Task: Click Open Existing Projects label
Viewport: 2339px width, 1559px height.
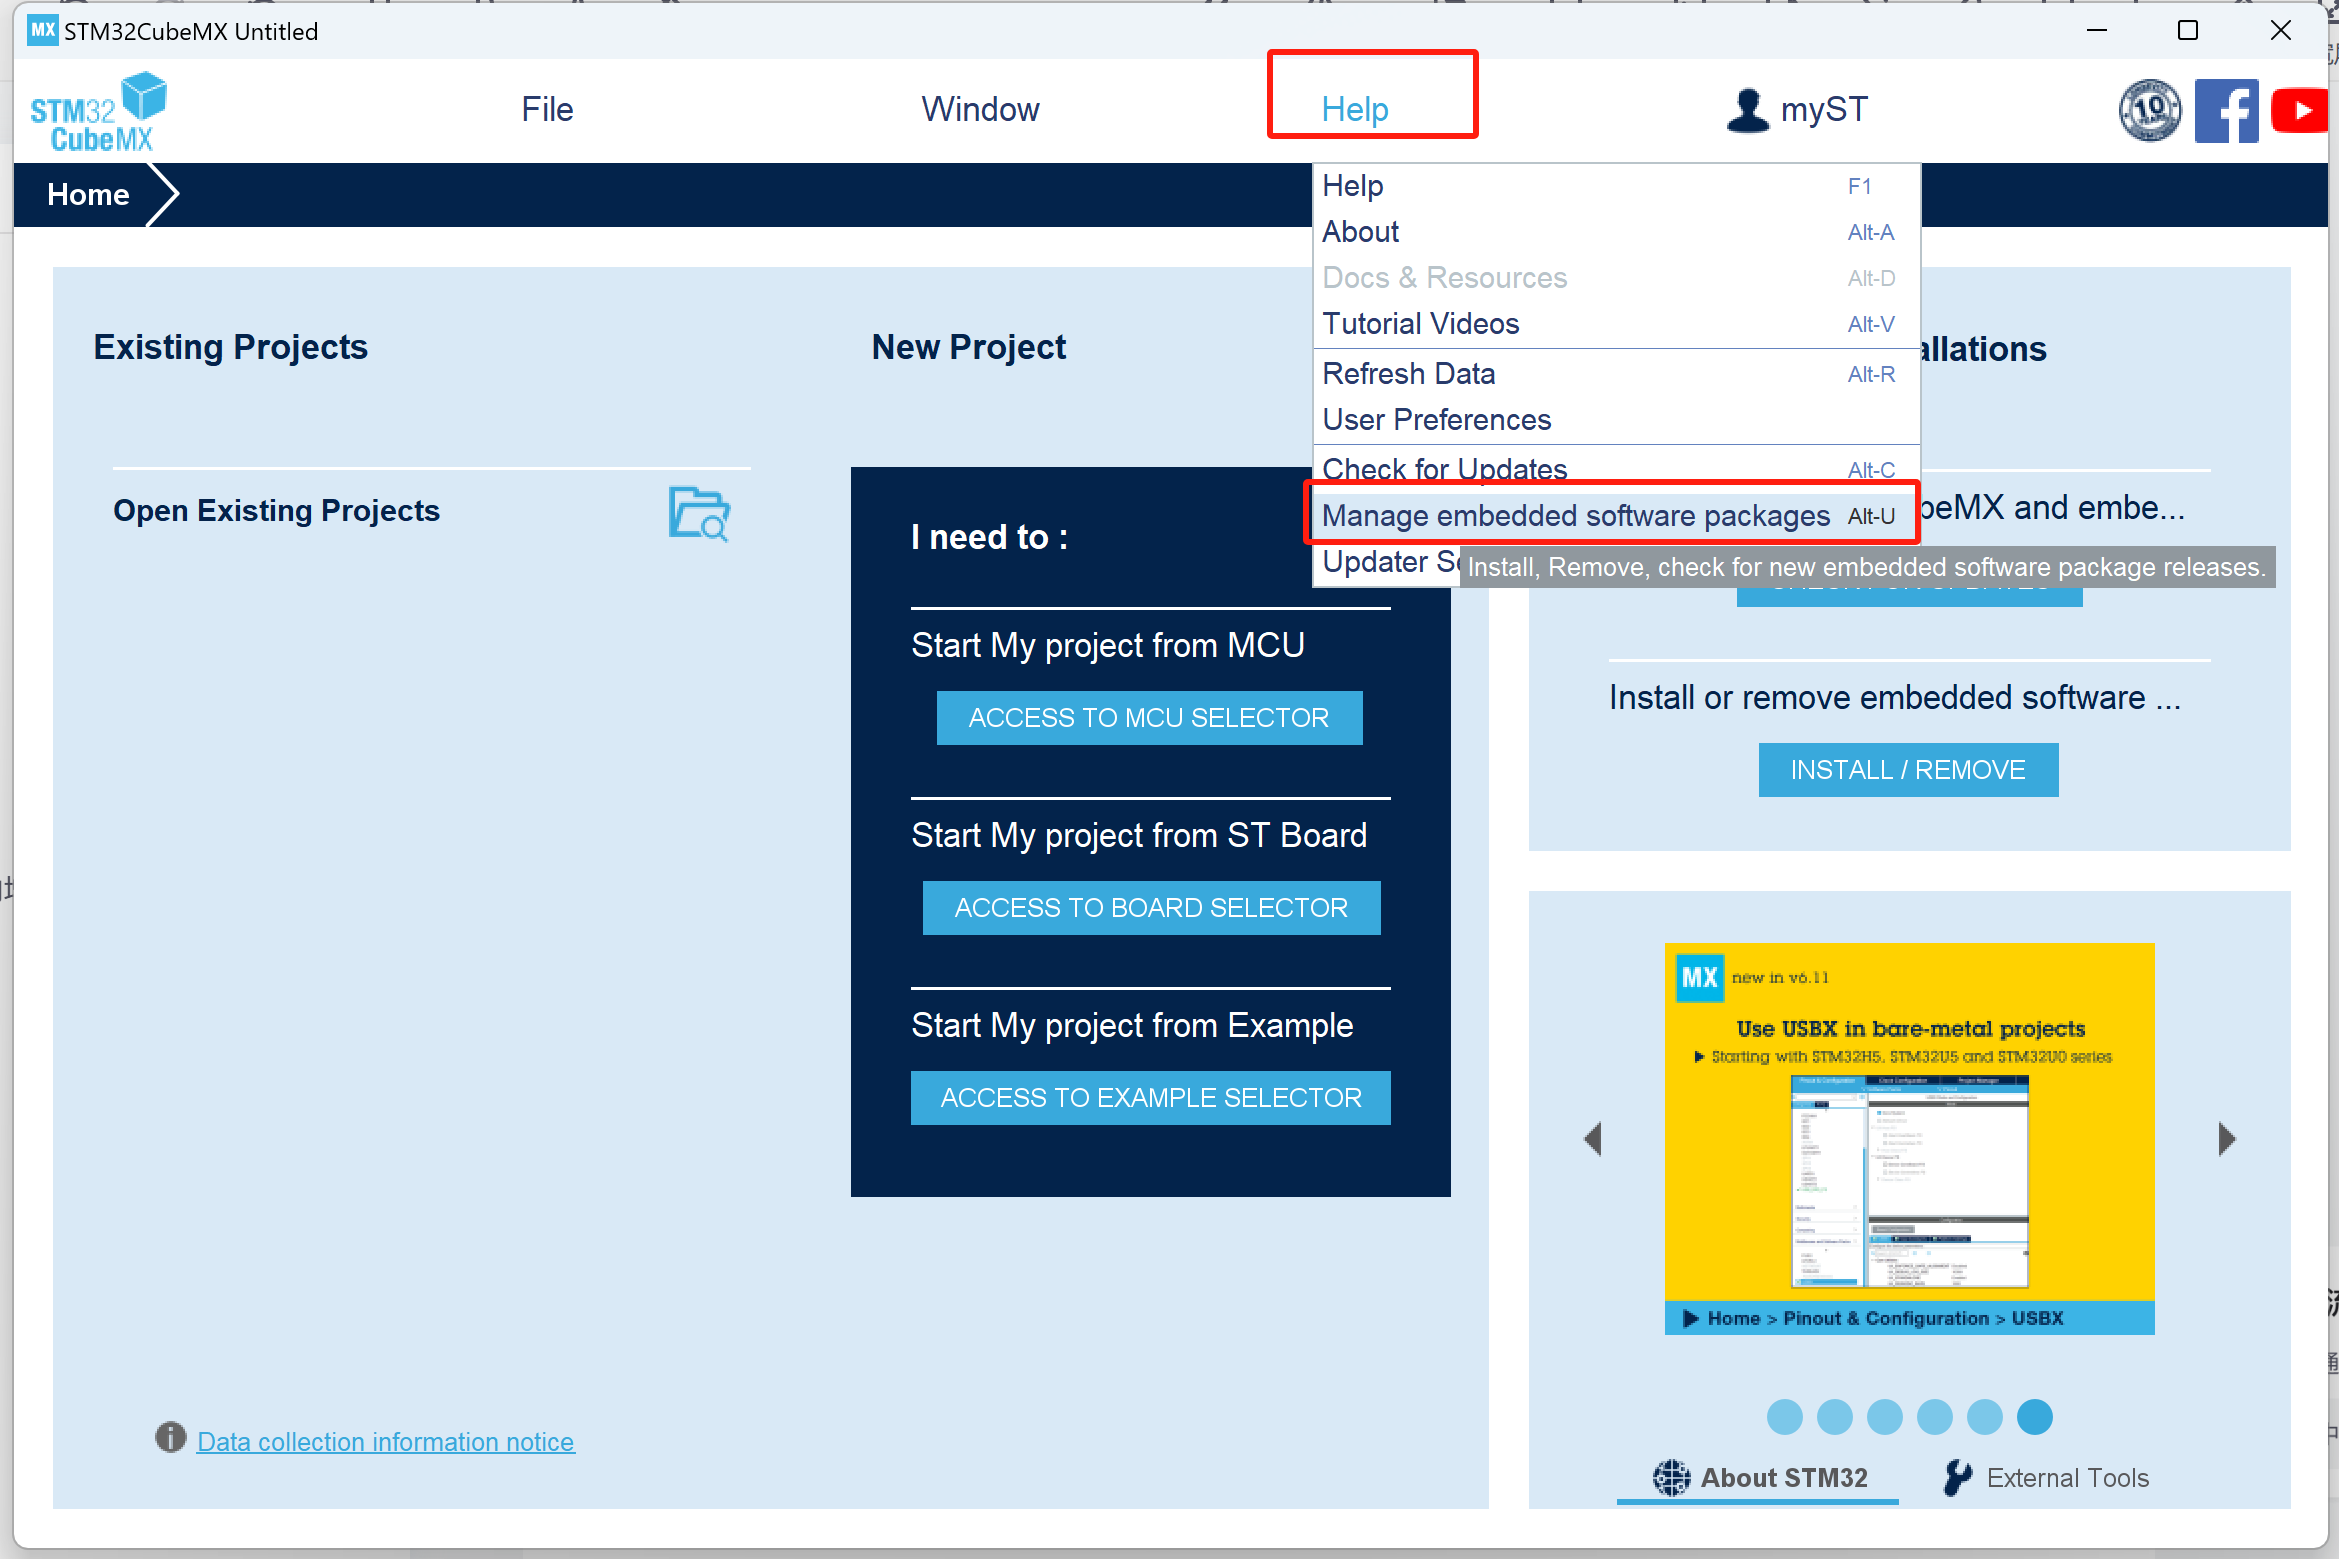Action: tap(276, 510)
